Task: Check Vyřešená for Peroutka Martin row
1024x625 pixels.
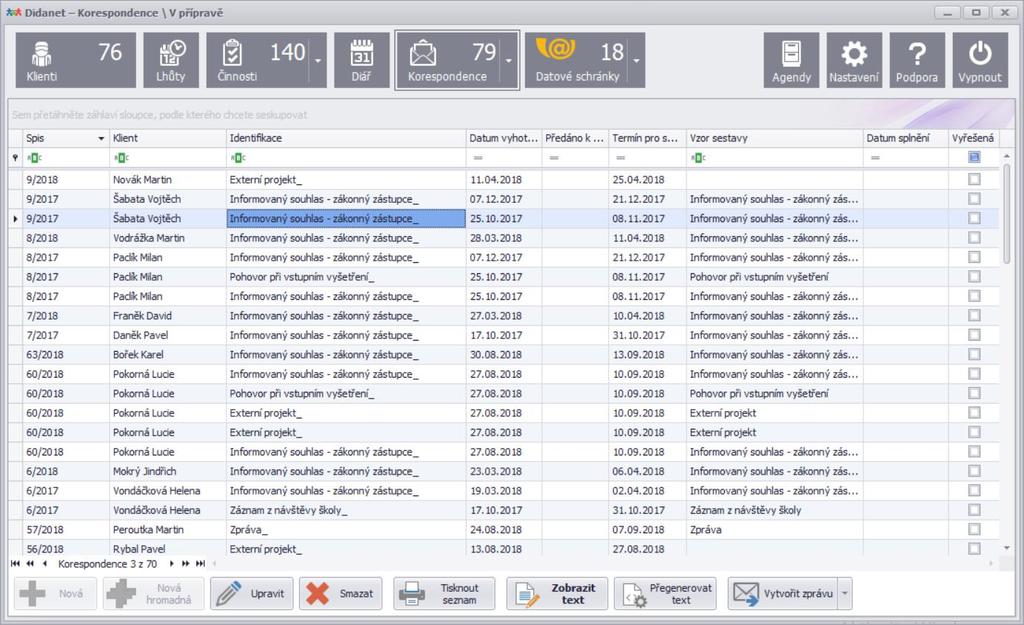Action: click(974, 529)
